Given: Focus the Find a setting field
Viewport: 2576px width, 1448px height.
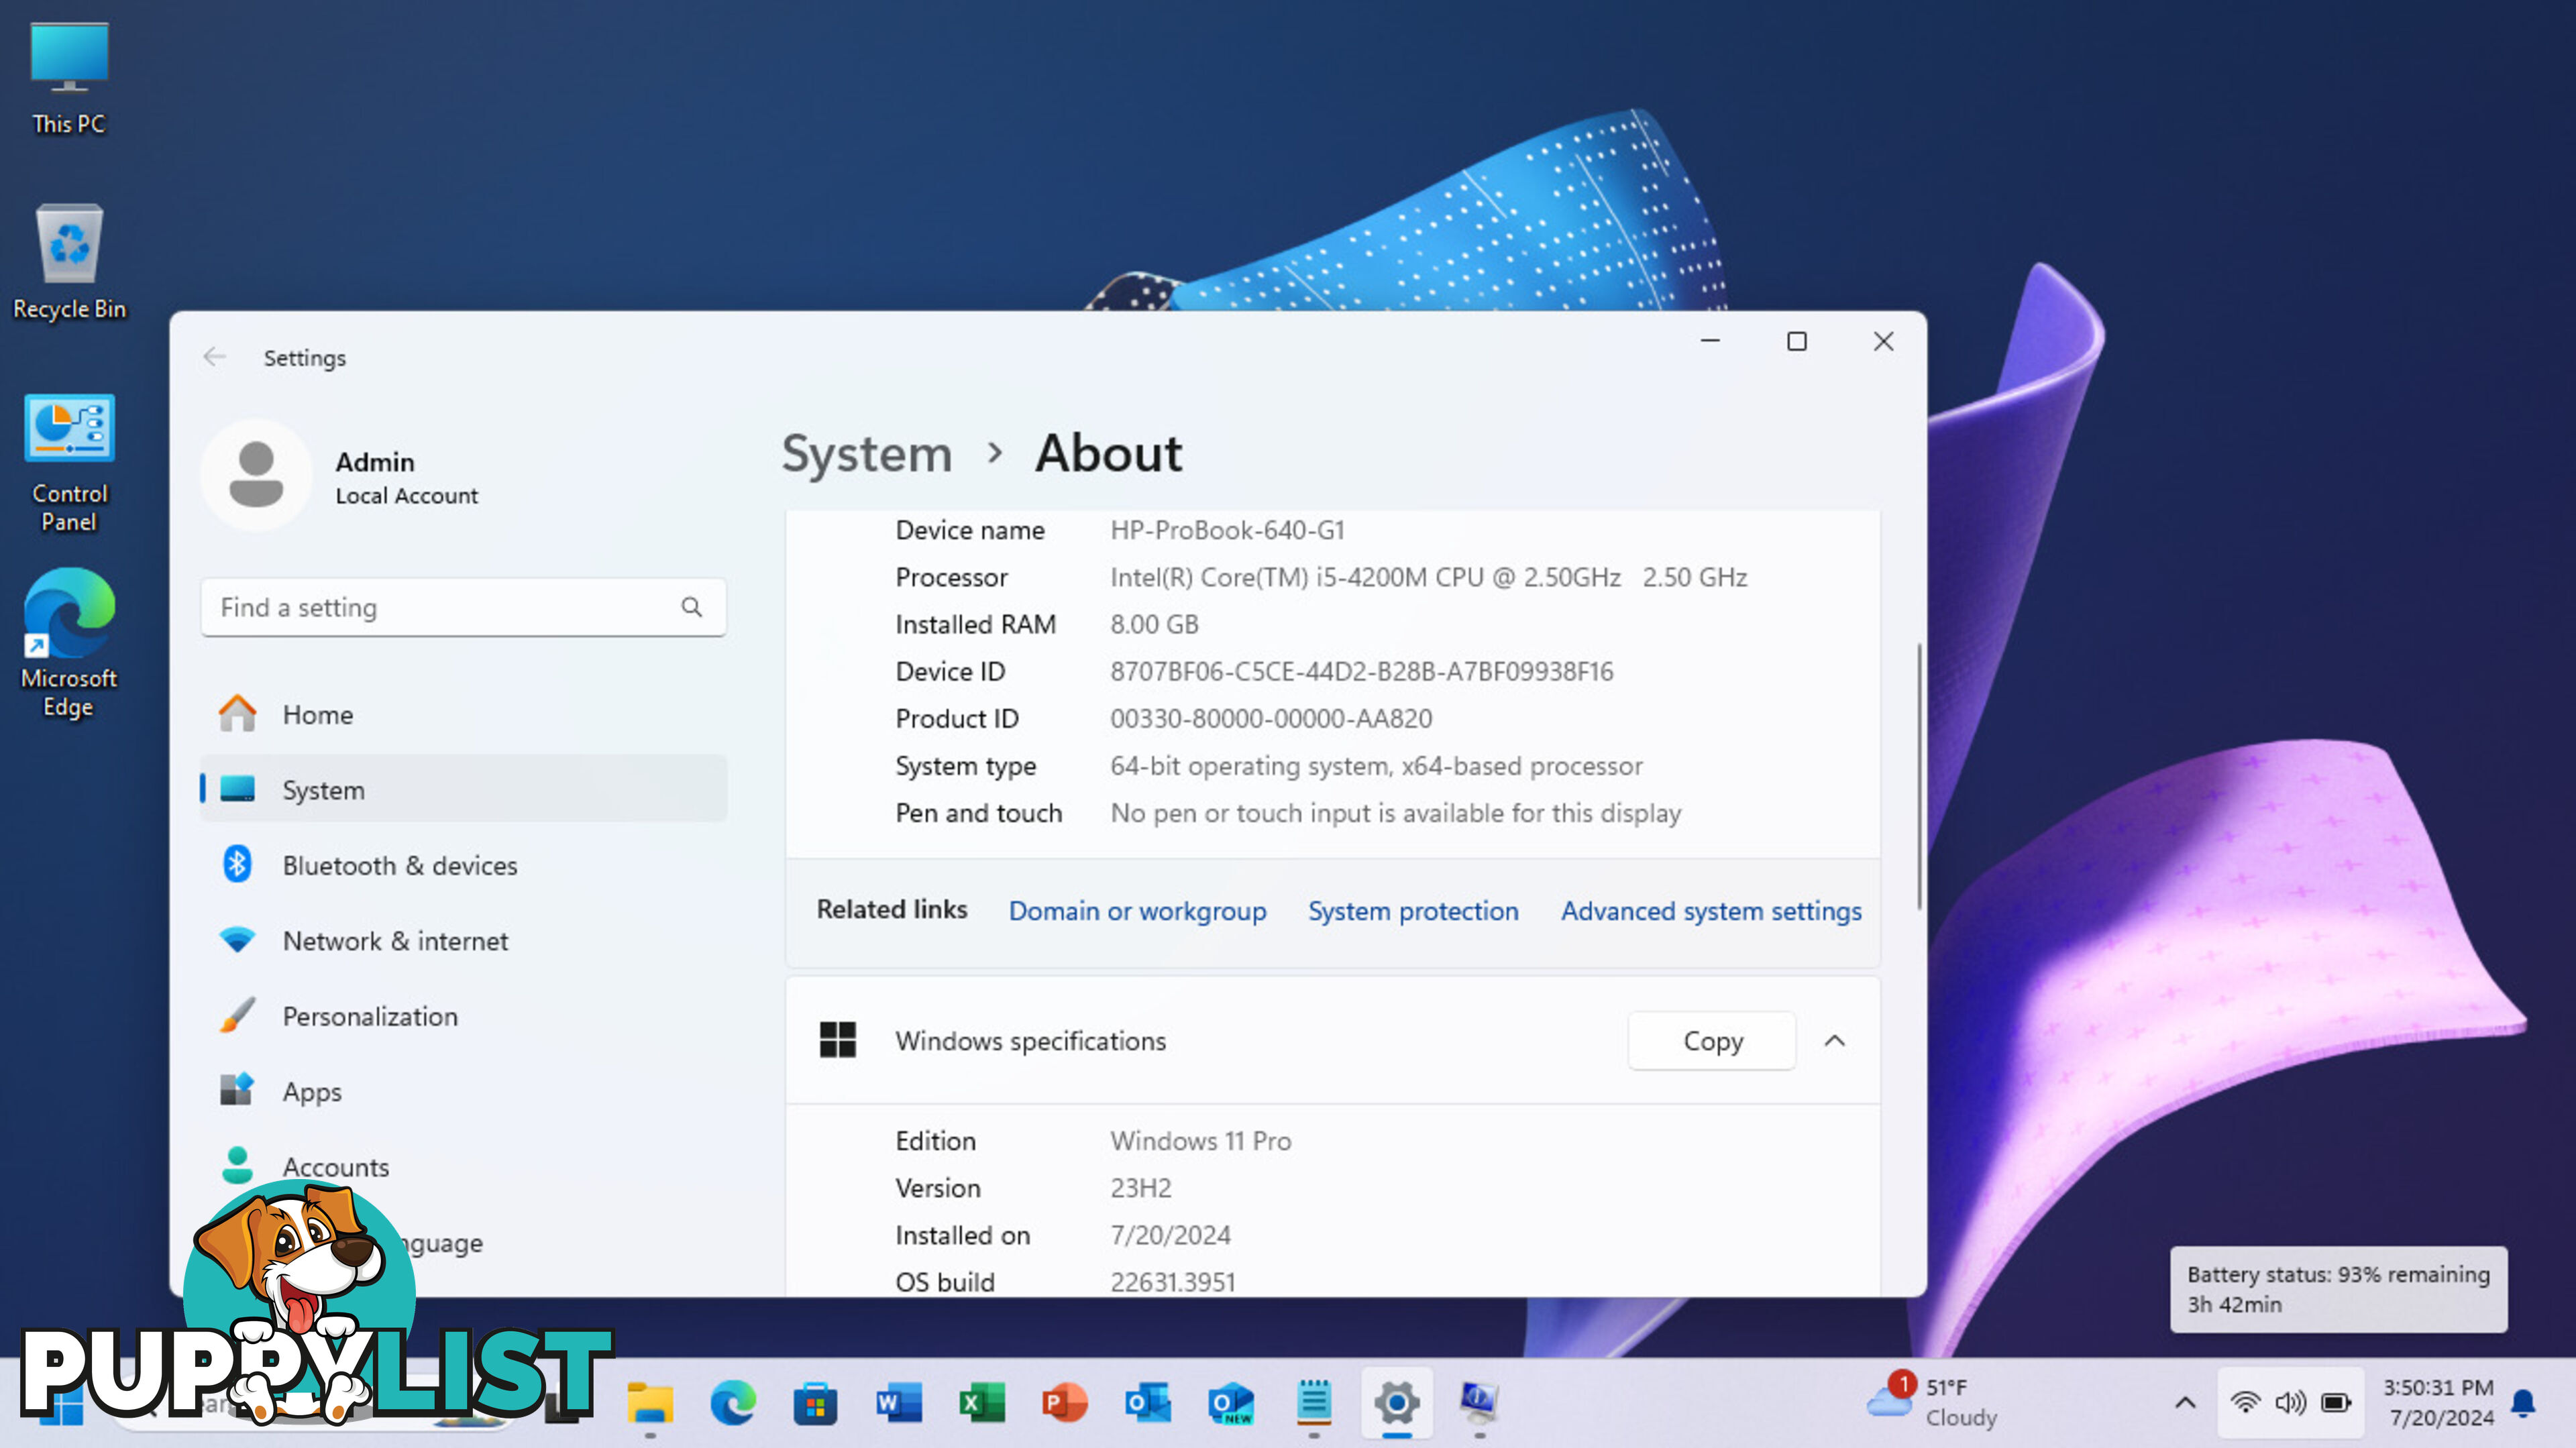Looking at the screenshot, I should [463, 607].
